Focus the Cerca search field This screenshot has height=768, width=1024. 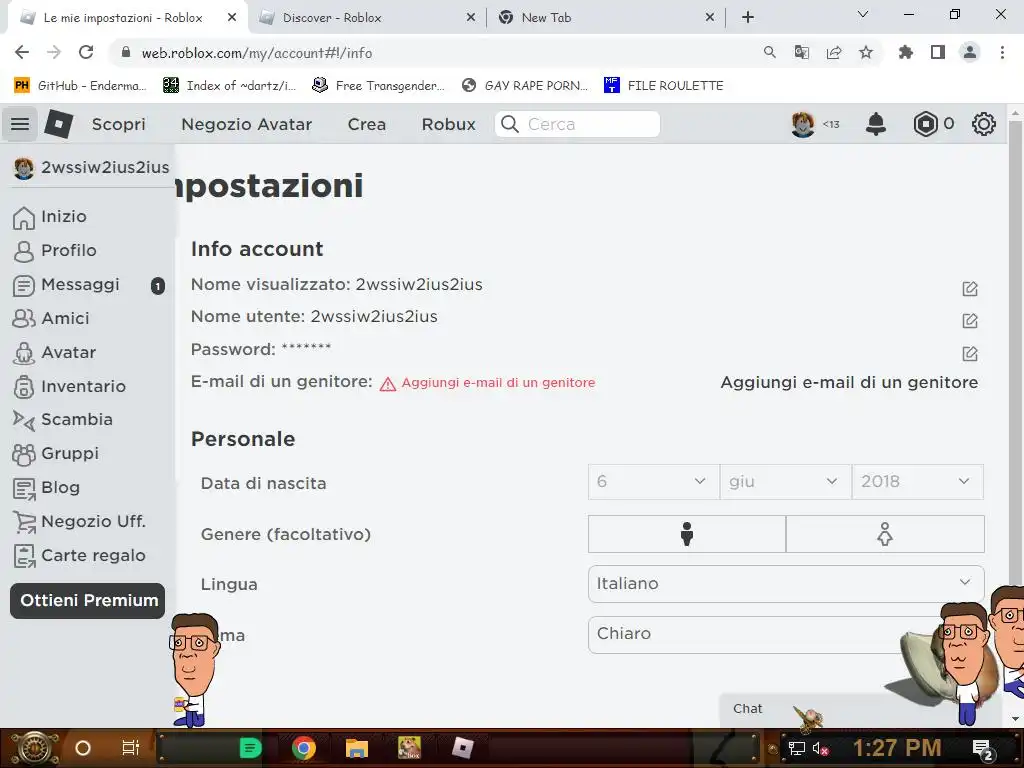coord(577,124)
